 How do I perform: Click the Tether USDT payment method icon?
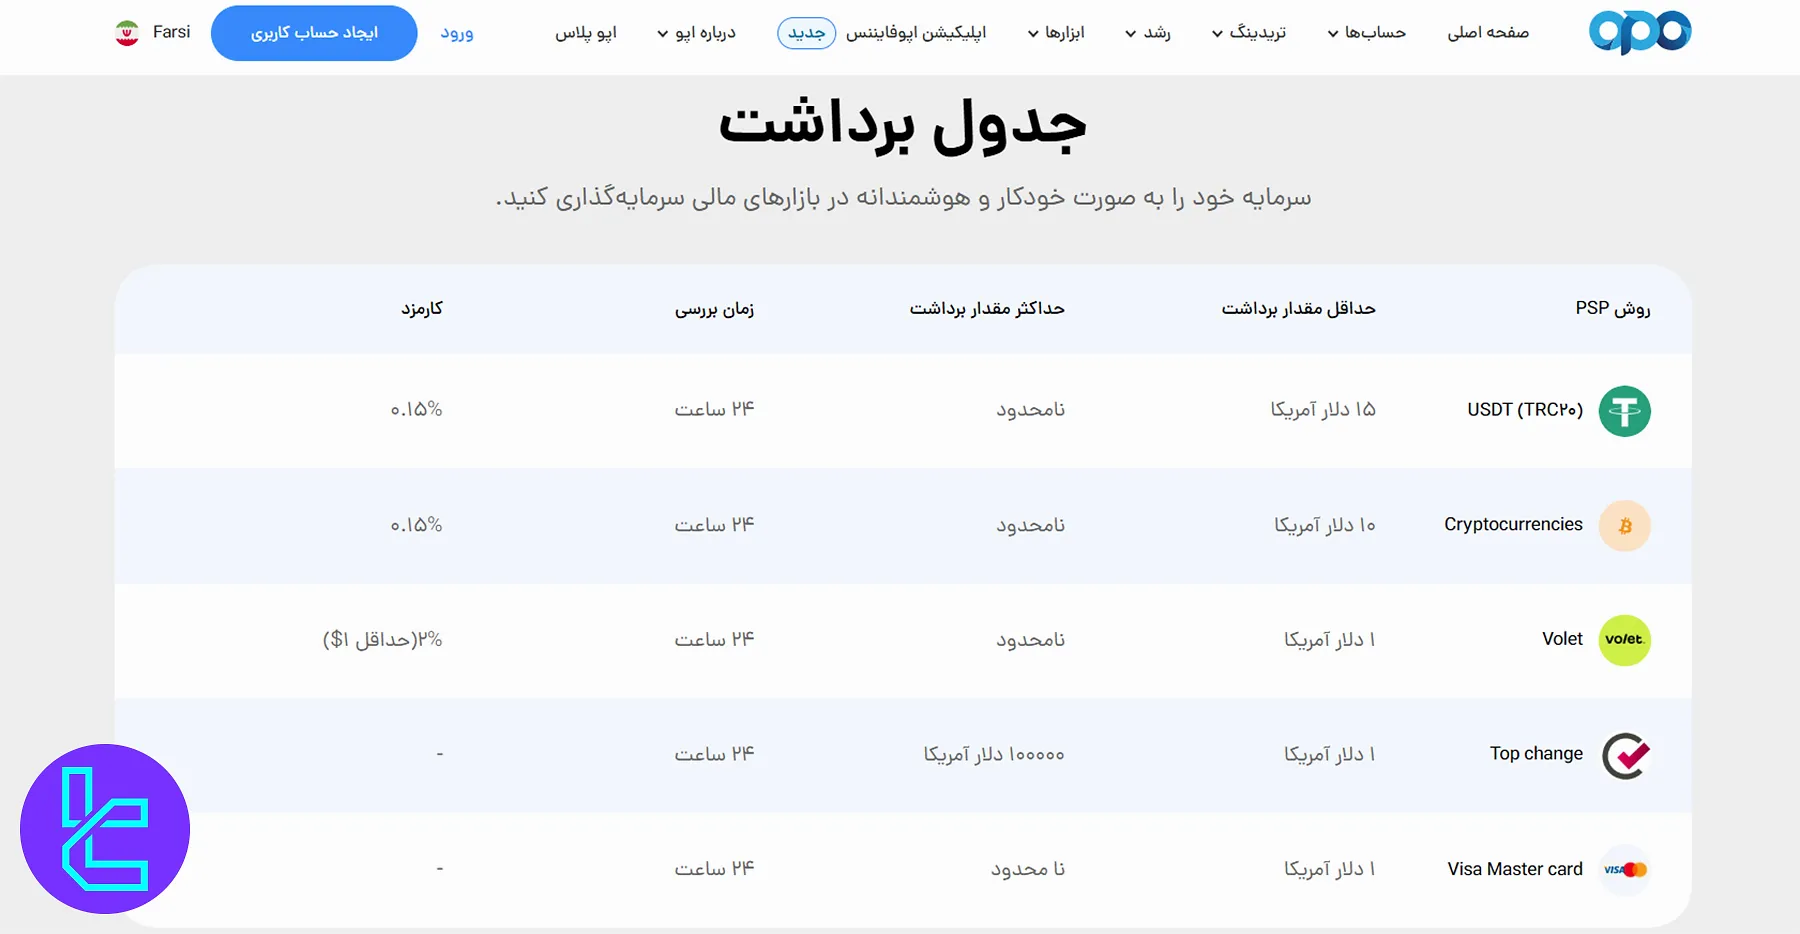tap(1624, 410)
